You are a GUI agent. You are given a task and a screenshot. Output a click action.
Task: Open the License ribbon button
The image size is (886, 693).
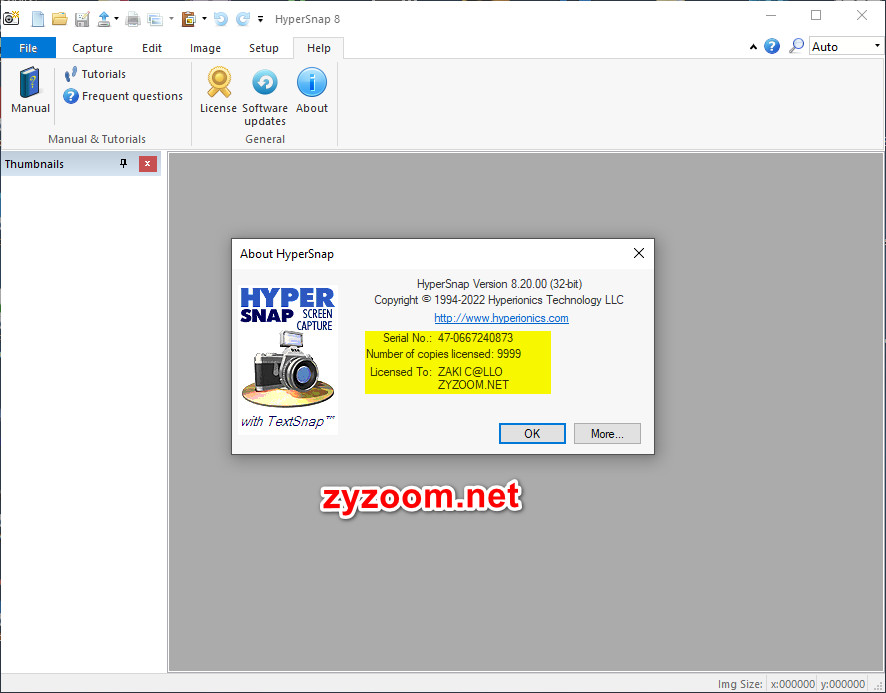pyautogui.click(x=218, y=90)
